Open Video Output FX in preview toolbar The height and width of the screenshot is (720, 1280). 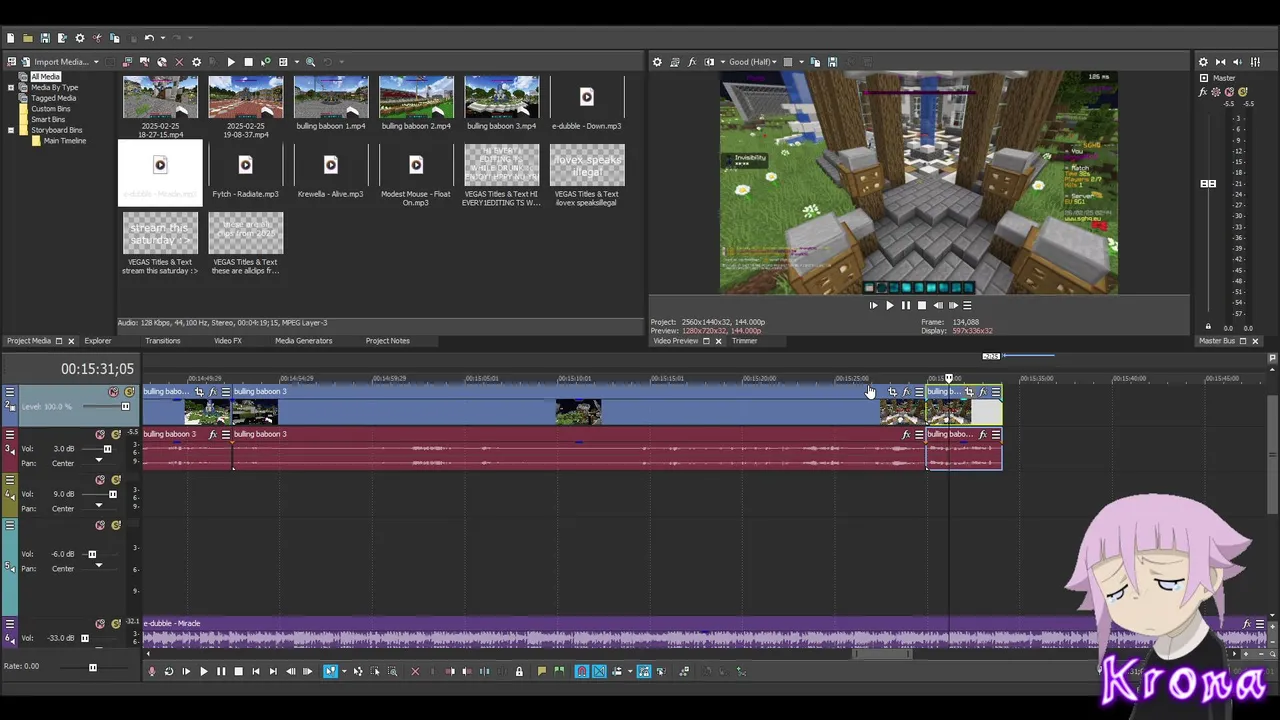692,62
